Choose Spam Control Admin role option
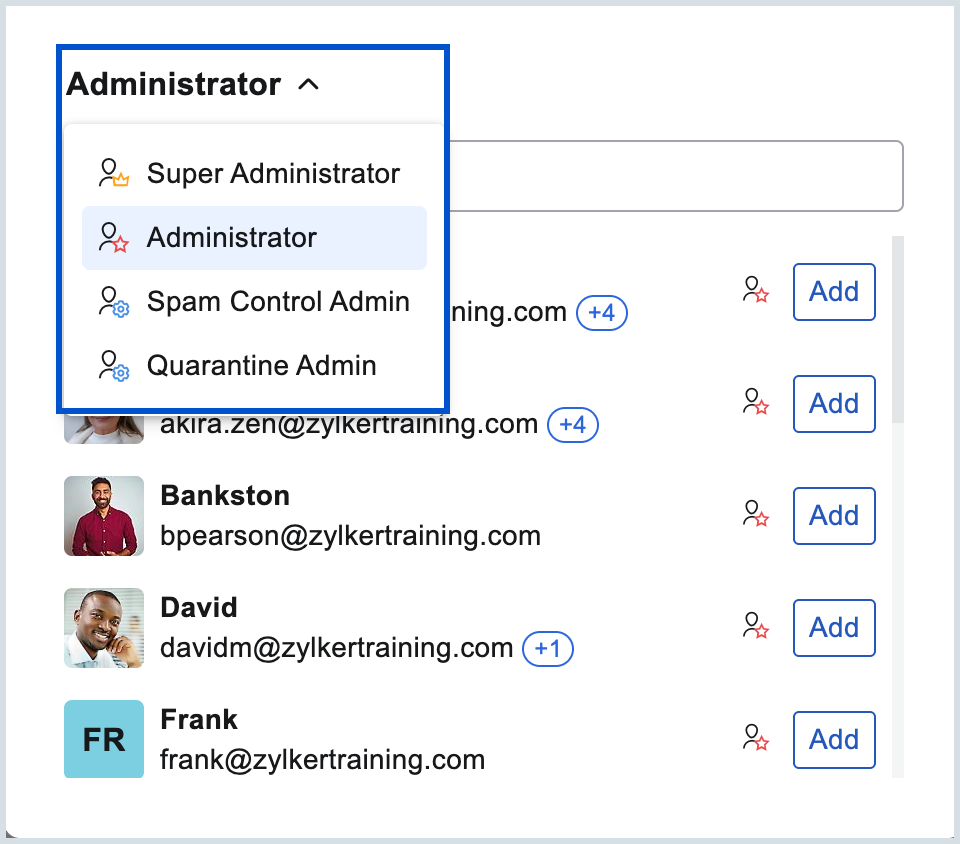960x844 pixels. pos(278,302)
